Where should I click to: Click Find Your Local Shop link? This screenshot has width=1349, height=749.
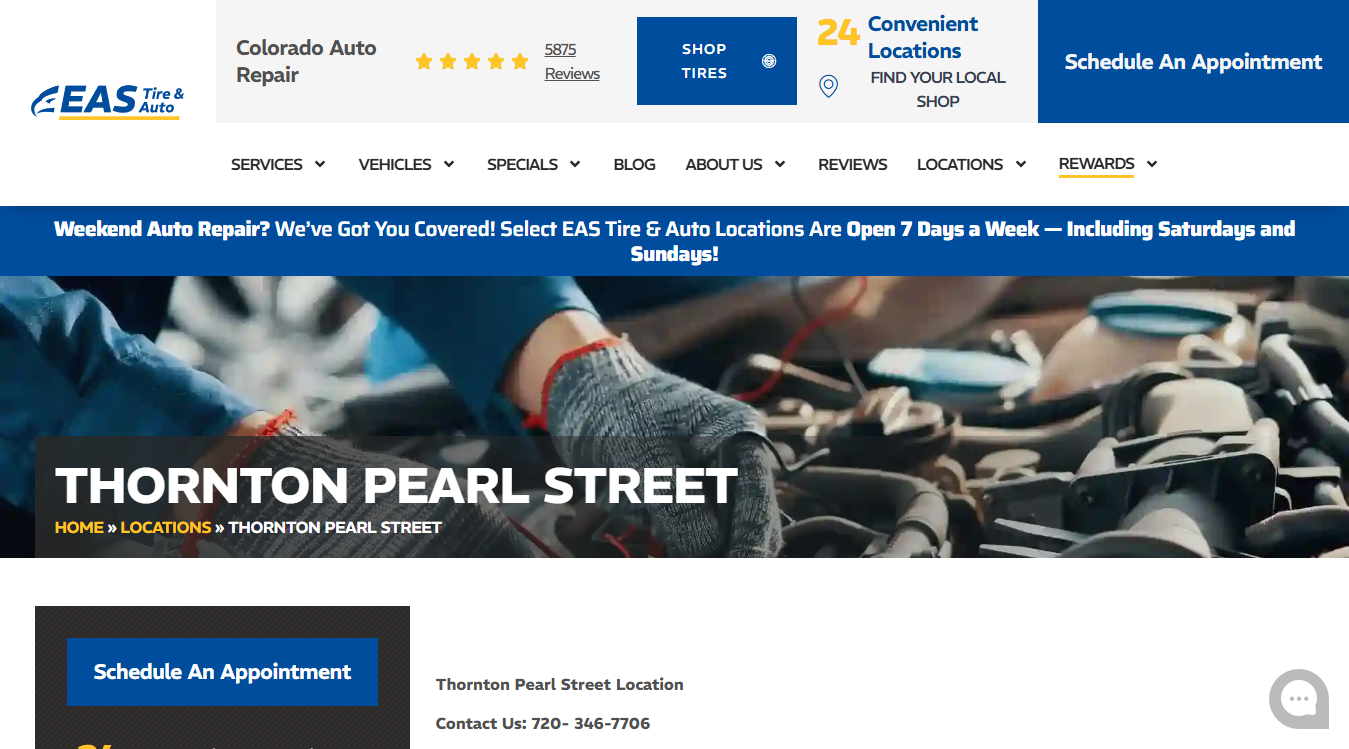(938, 89)
